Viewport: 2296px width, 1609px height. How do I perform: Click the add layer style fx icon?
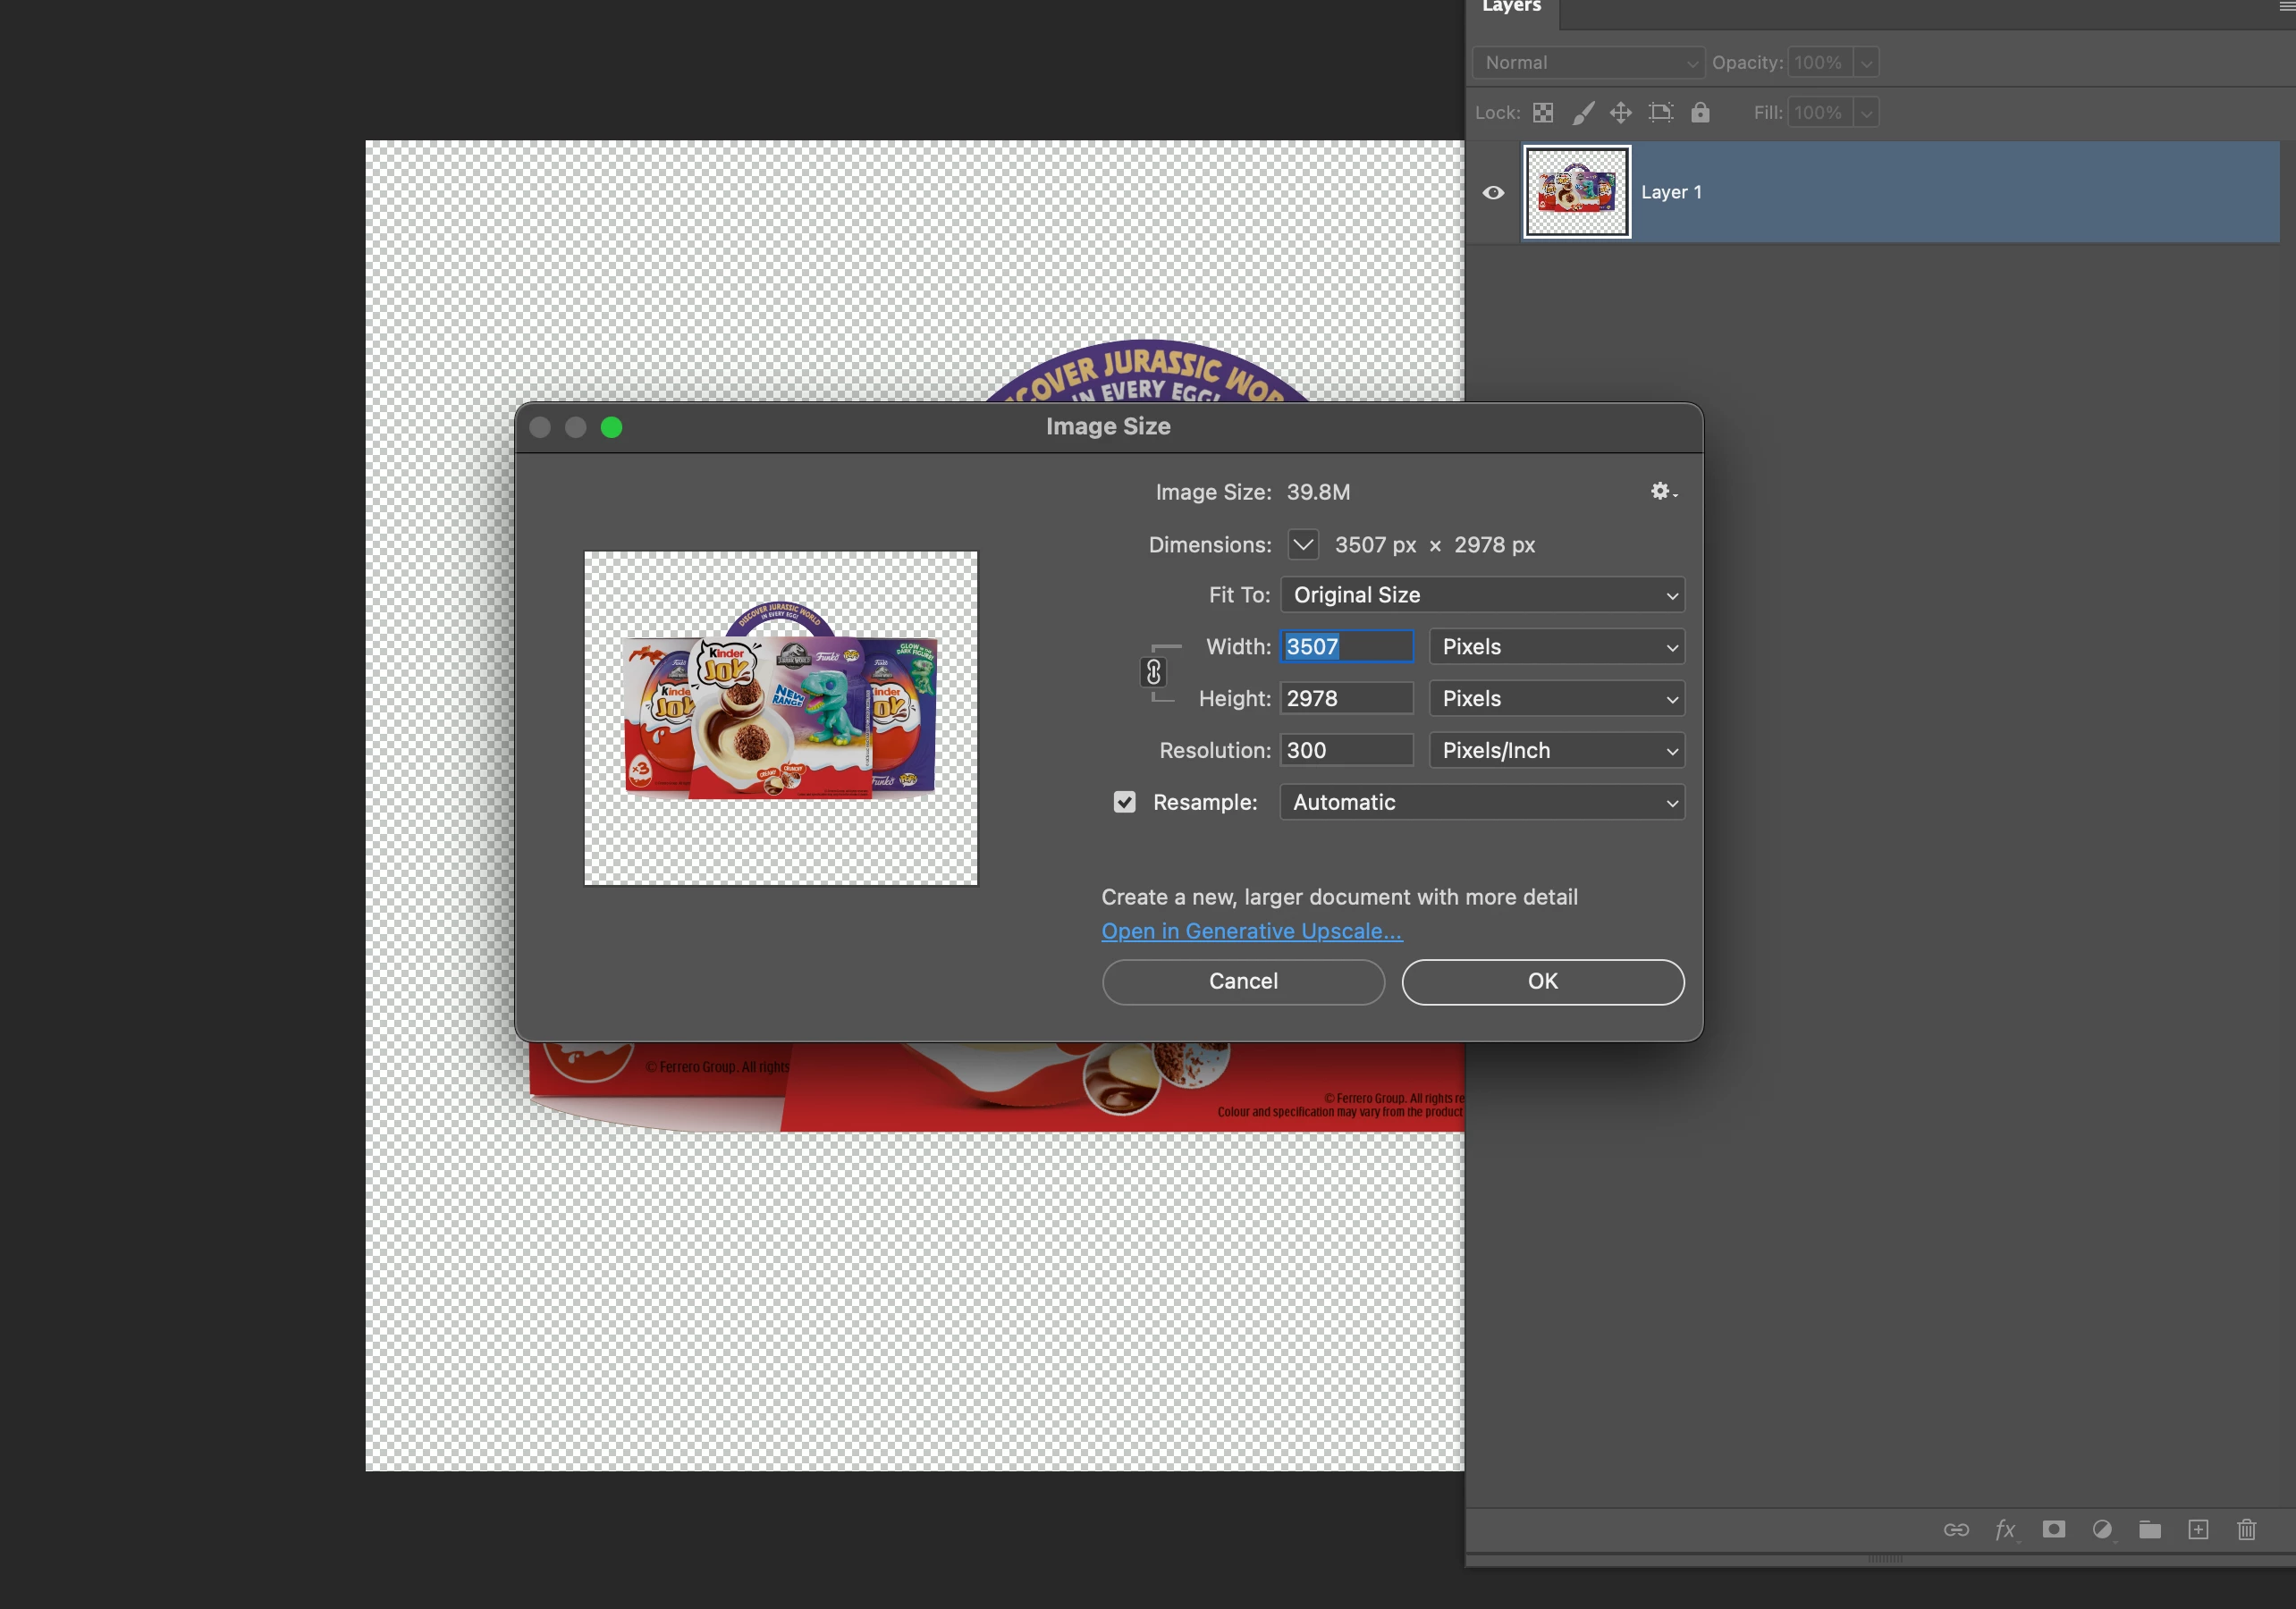click(x=2005, y=1529)
